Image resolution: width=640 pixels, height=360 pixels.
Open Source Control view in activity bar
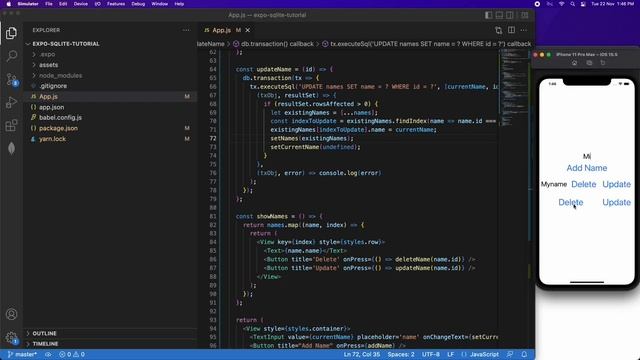click(11, 79)
